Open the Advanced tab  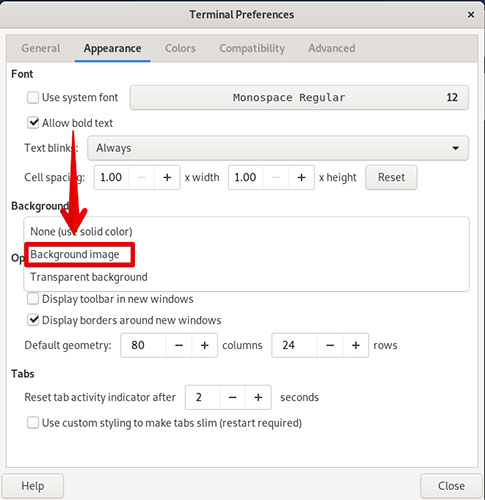coord(332,48)
